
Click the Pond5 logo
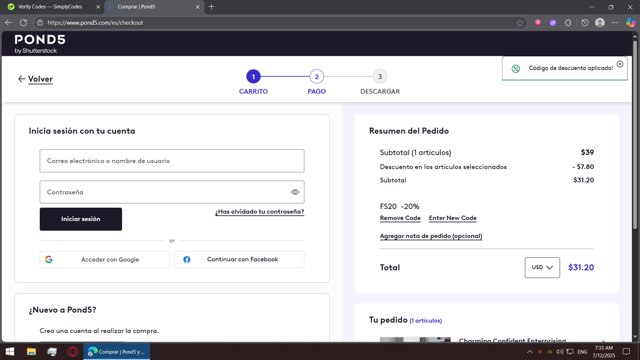(40, 44)
